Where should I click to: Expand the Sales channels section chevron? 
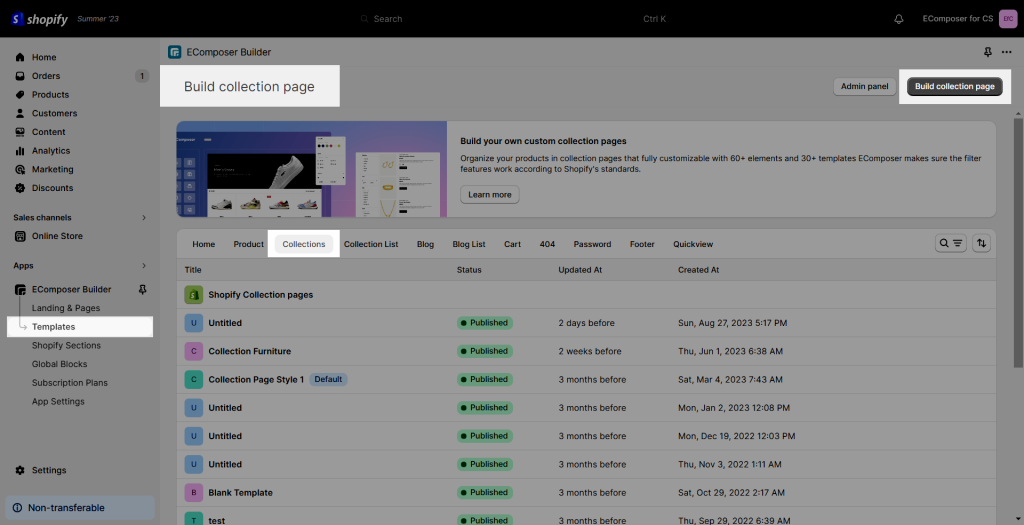point(144,217)
